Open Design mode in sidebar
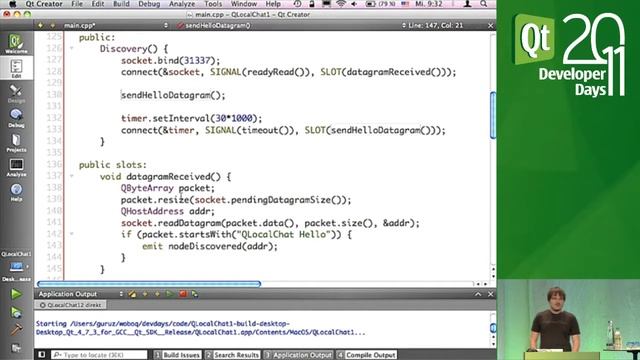The image size is (640, 360). (16, 93)
